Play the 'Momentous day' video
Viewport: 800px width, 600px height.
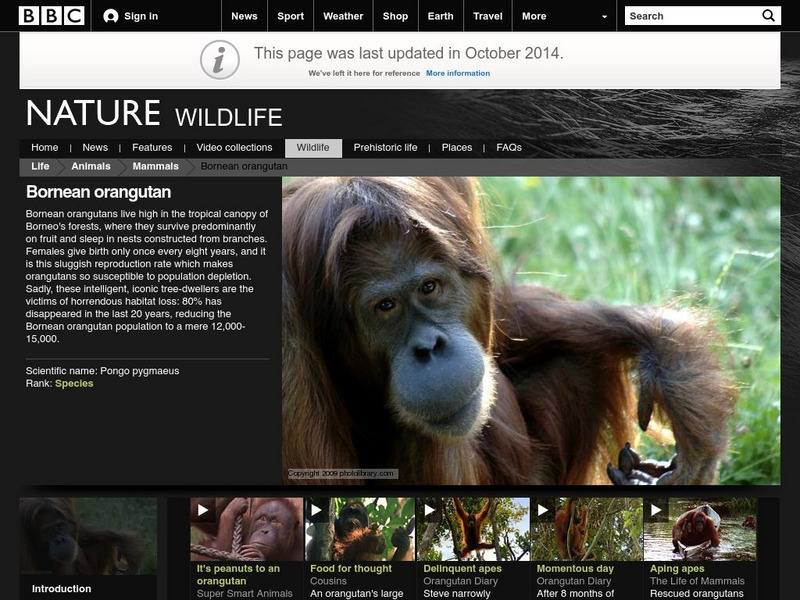point(543,510)
